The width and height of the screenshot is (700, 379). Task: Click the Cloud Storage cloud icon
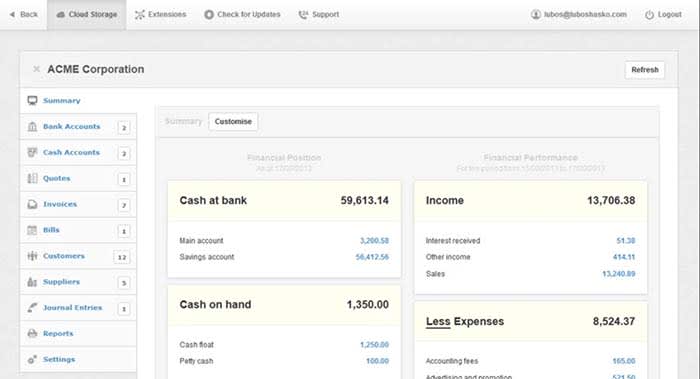[x=61, y=15]
